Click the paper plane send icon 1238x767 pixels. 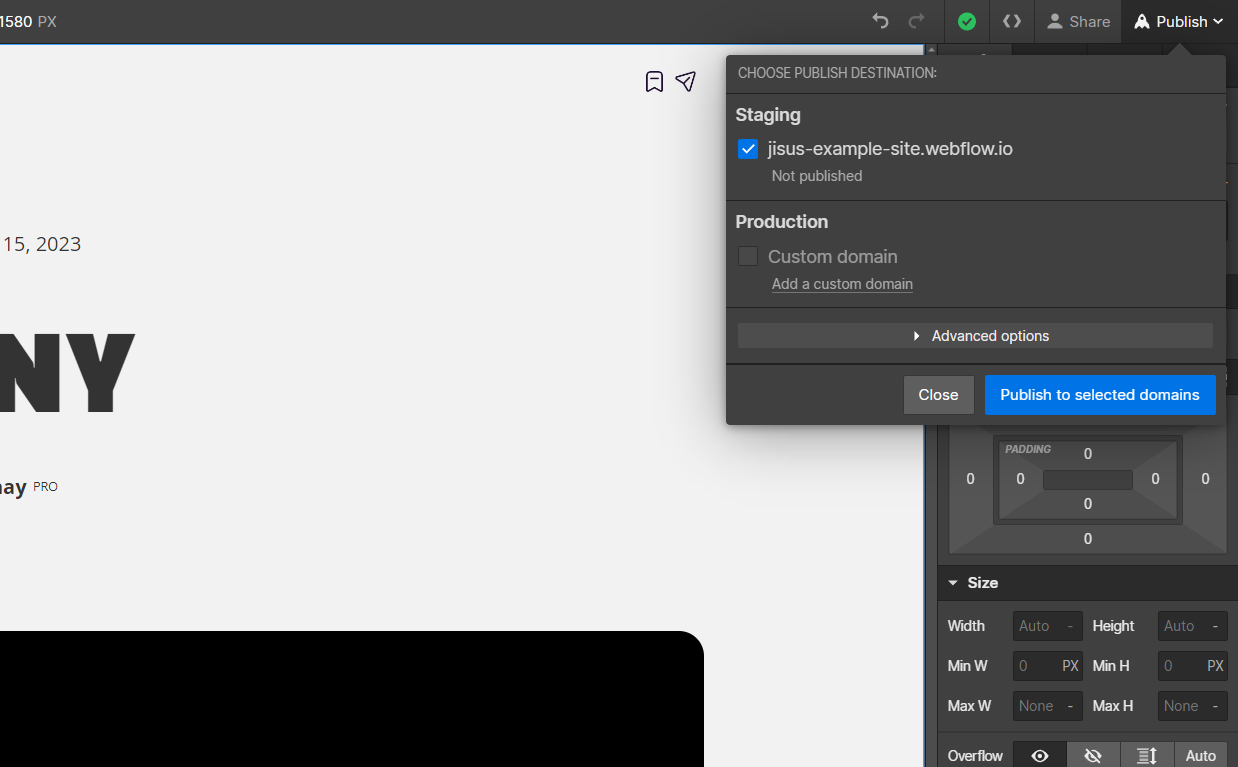(x=686, y=81)
